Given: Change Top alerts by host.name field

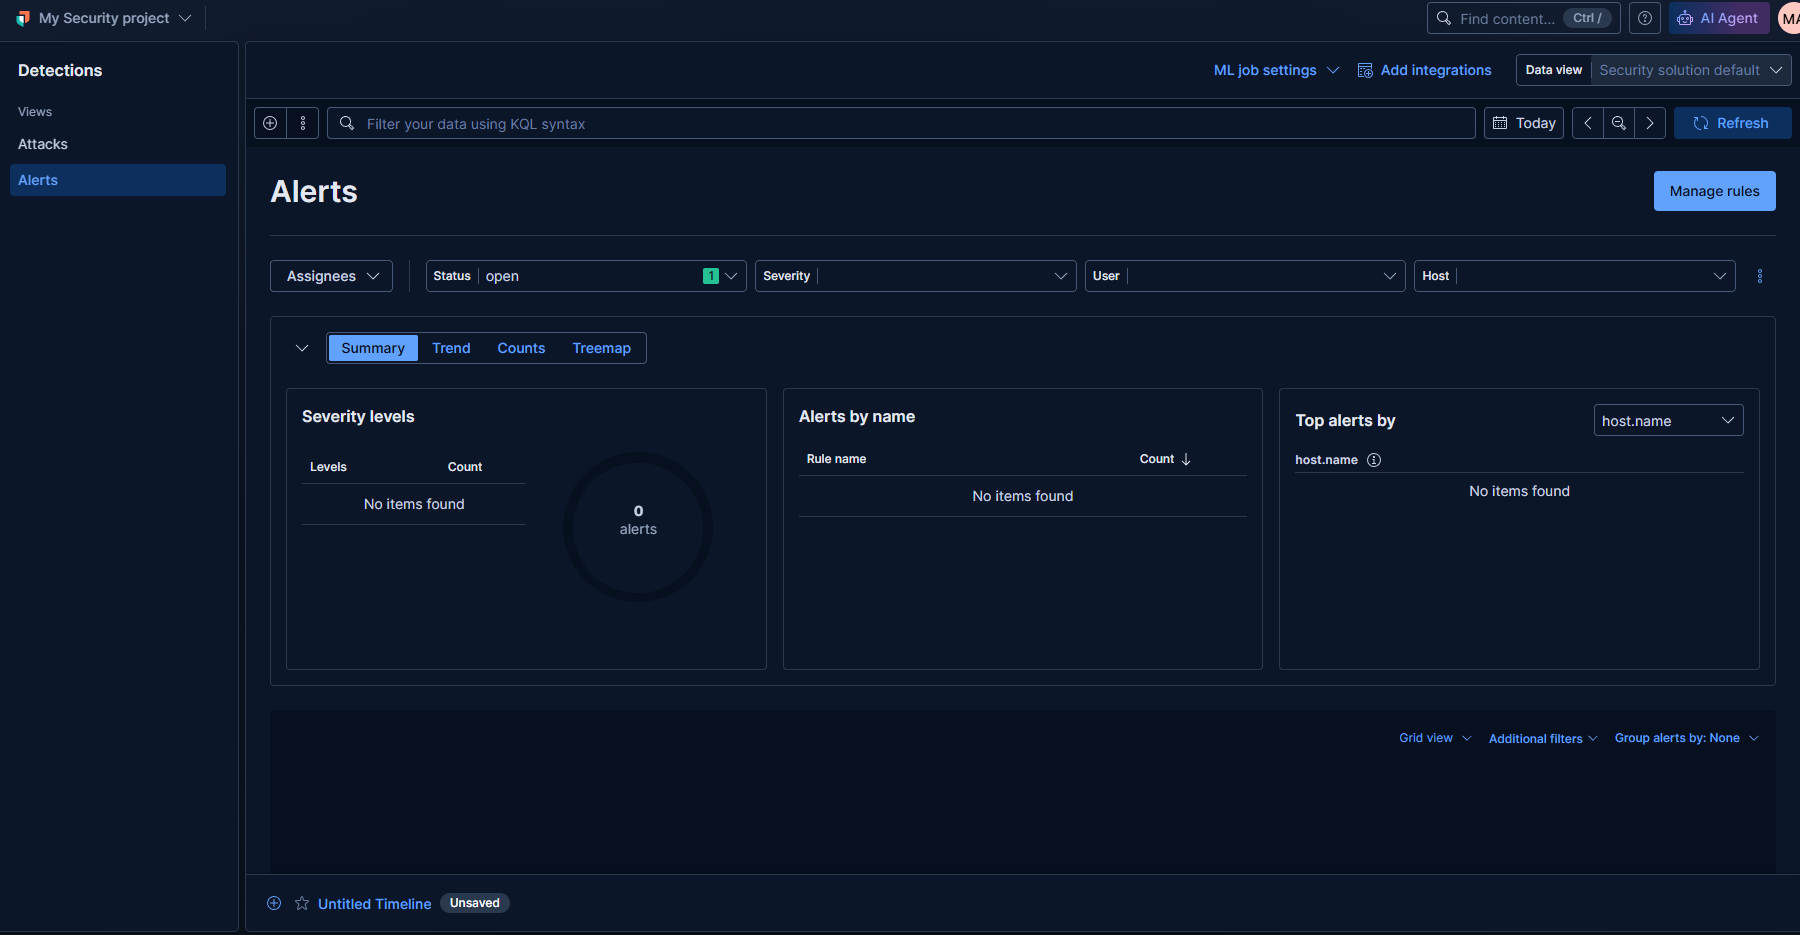Looking at the screenshot, I should (1668, 420).
